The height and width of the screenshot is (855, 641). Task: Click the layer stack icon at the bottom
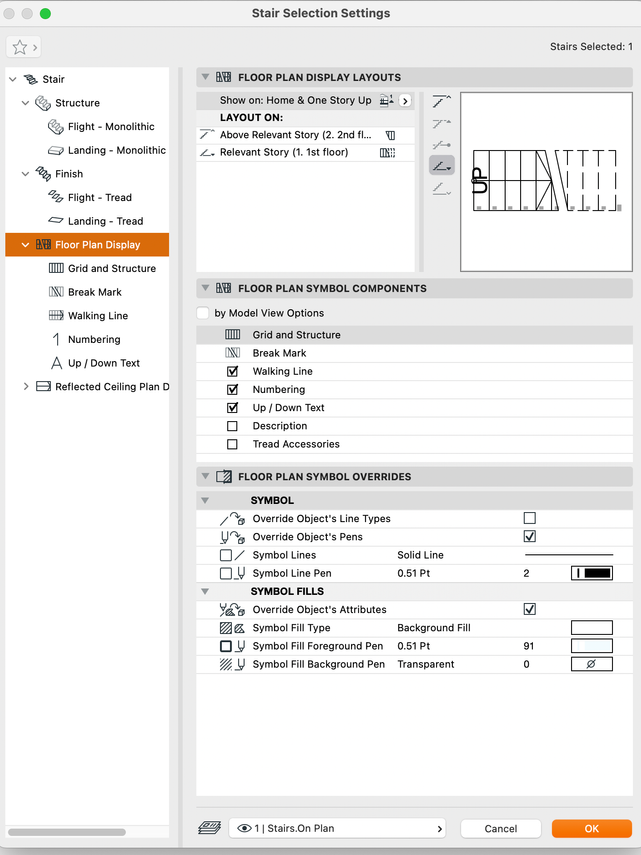pos(209,828)
